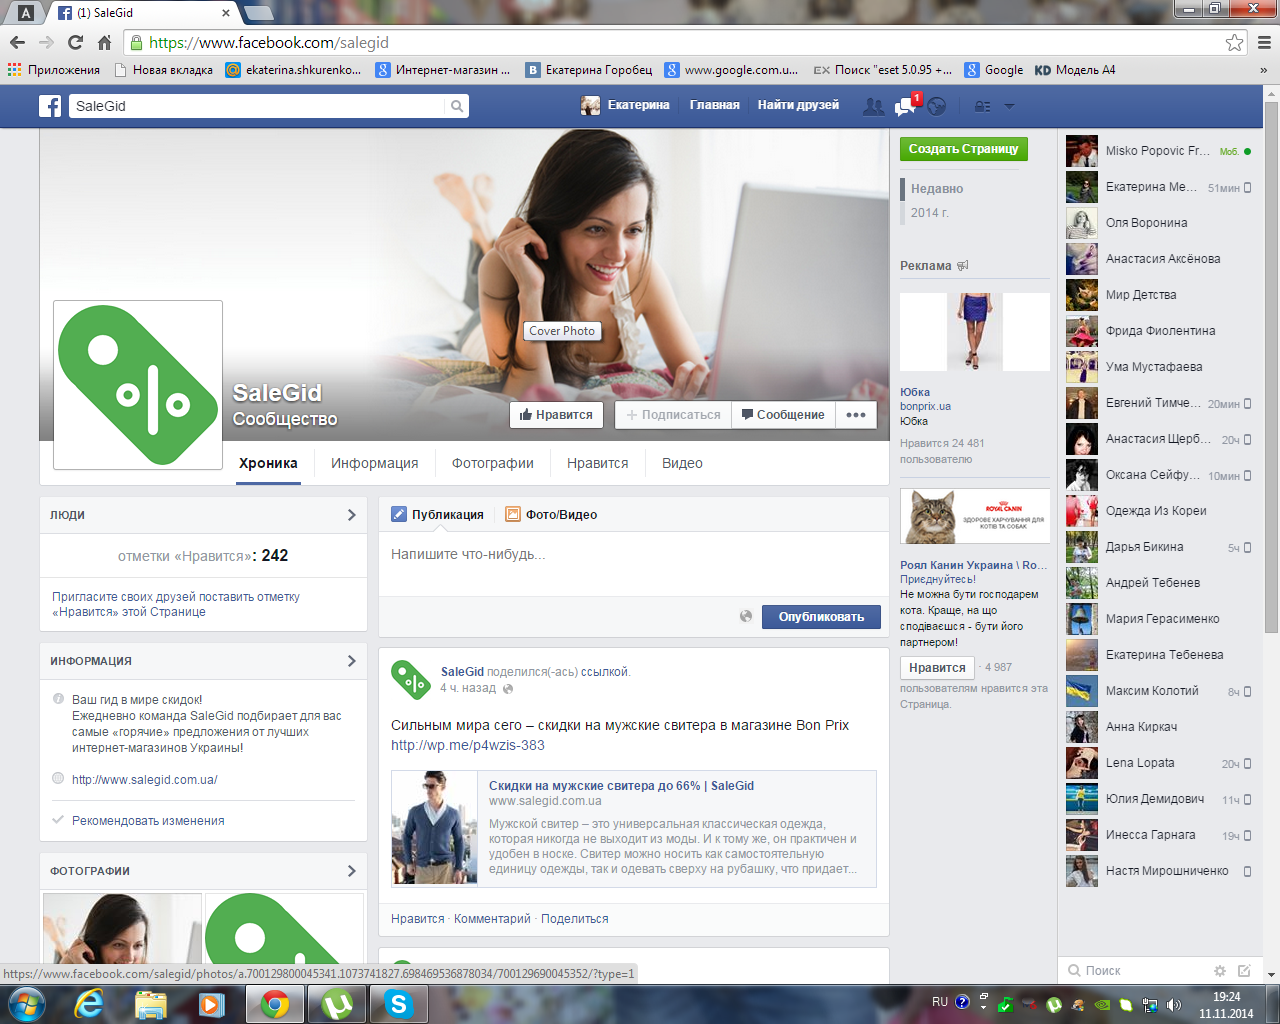Click the Сообщение button

(783, 415)
